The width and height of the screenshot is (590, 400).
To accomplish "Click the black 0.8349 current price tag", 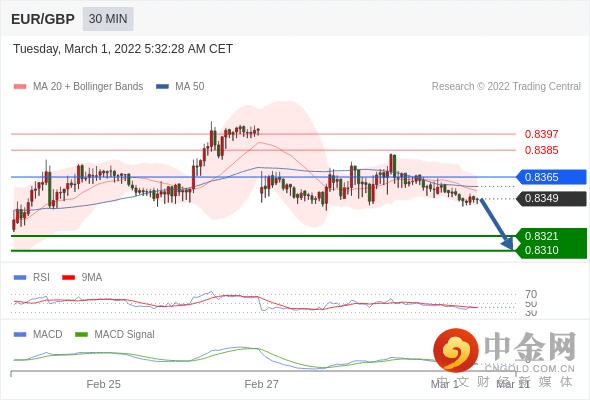I will tap(551, 198).
